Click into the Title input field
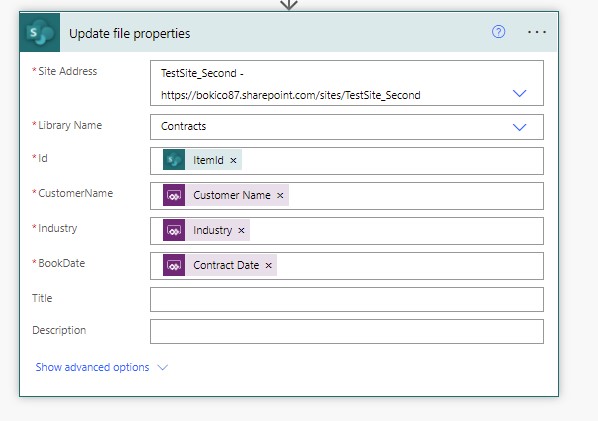This screenshot has width=598, height=421. [347, 299]
